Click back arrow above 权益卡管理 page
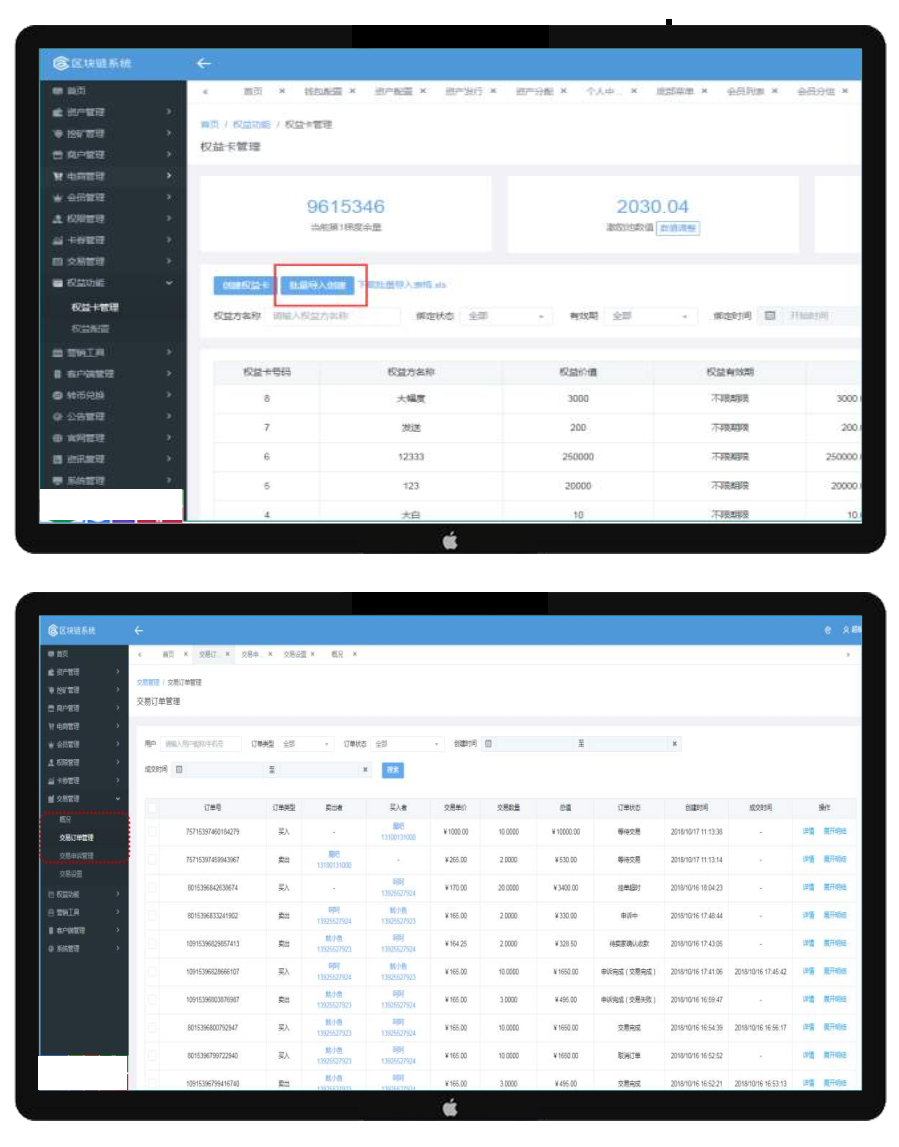The height and width of the screenshot is (1147, 899). pos(204,64)
